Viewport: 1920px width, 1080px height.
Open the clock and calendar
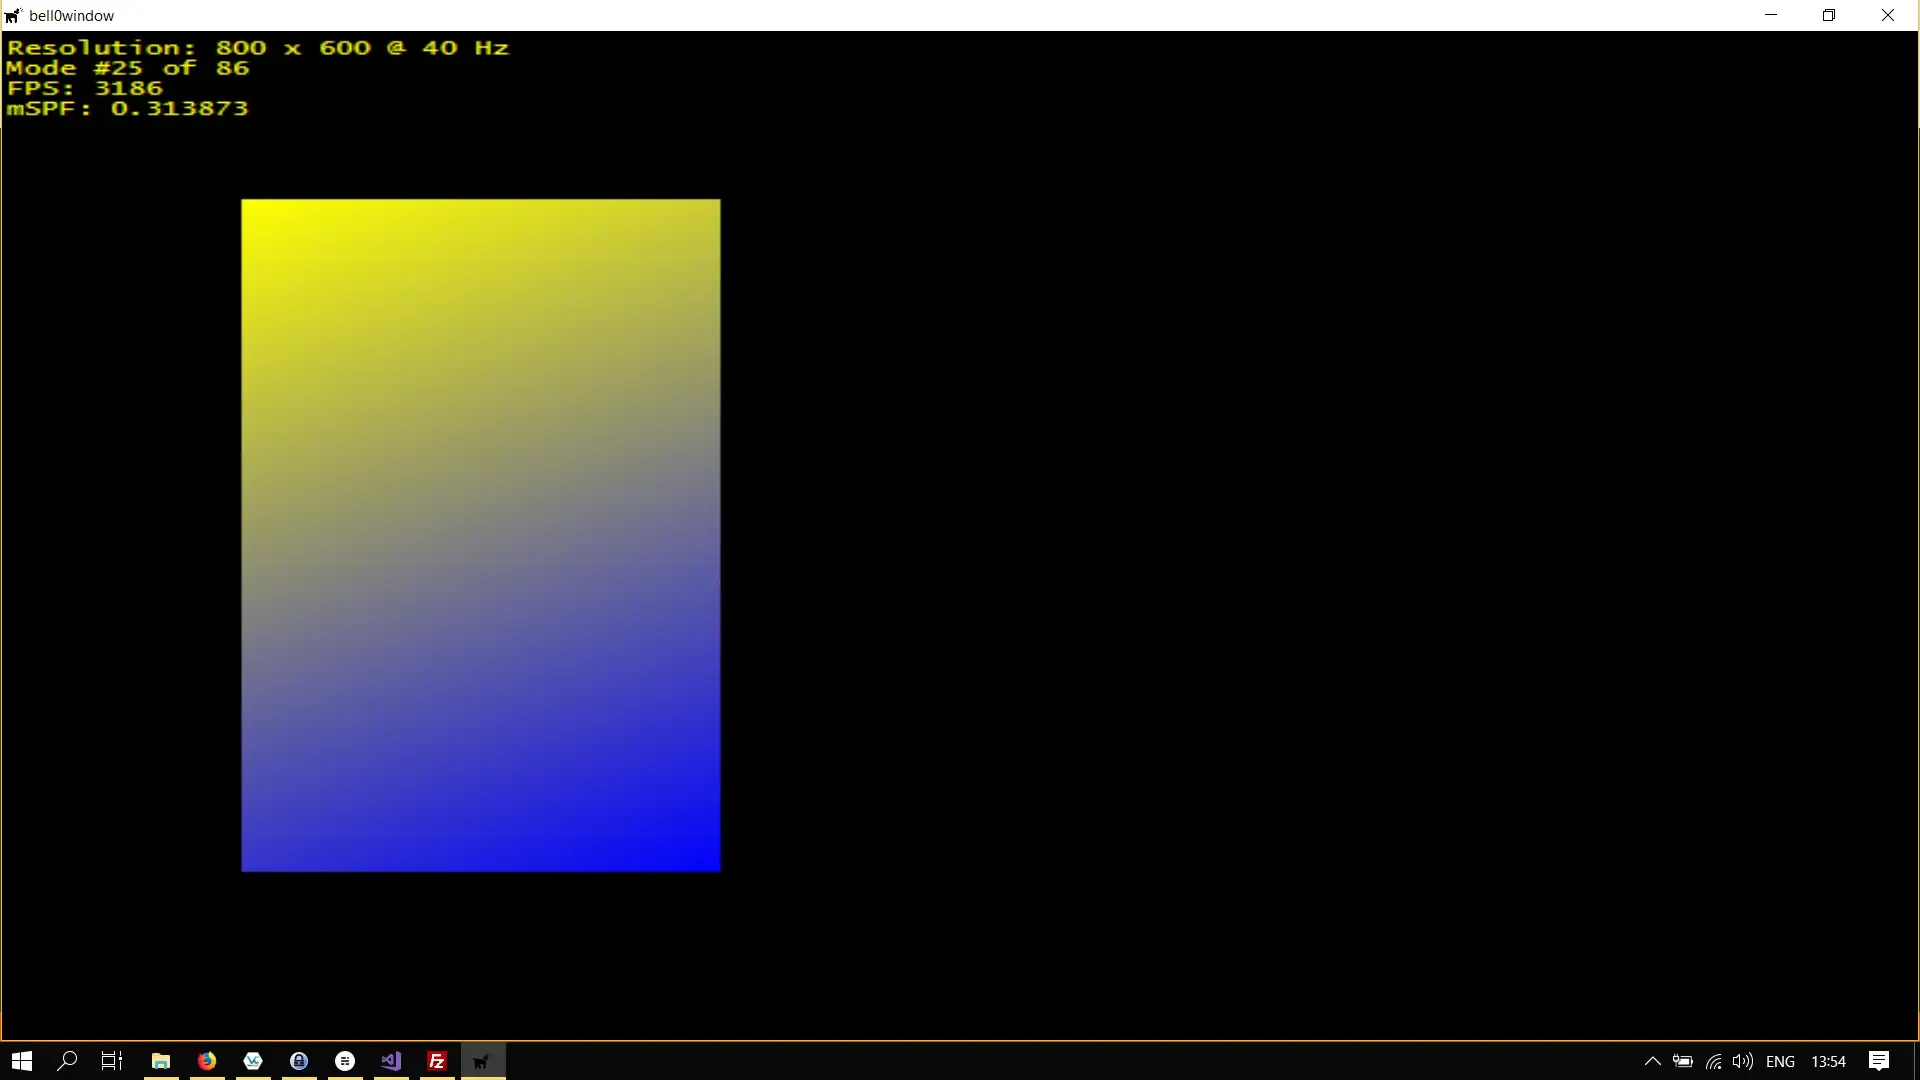pos(1830,1062)
